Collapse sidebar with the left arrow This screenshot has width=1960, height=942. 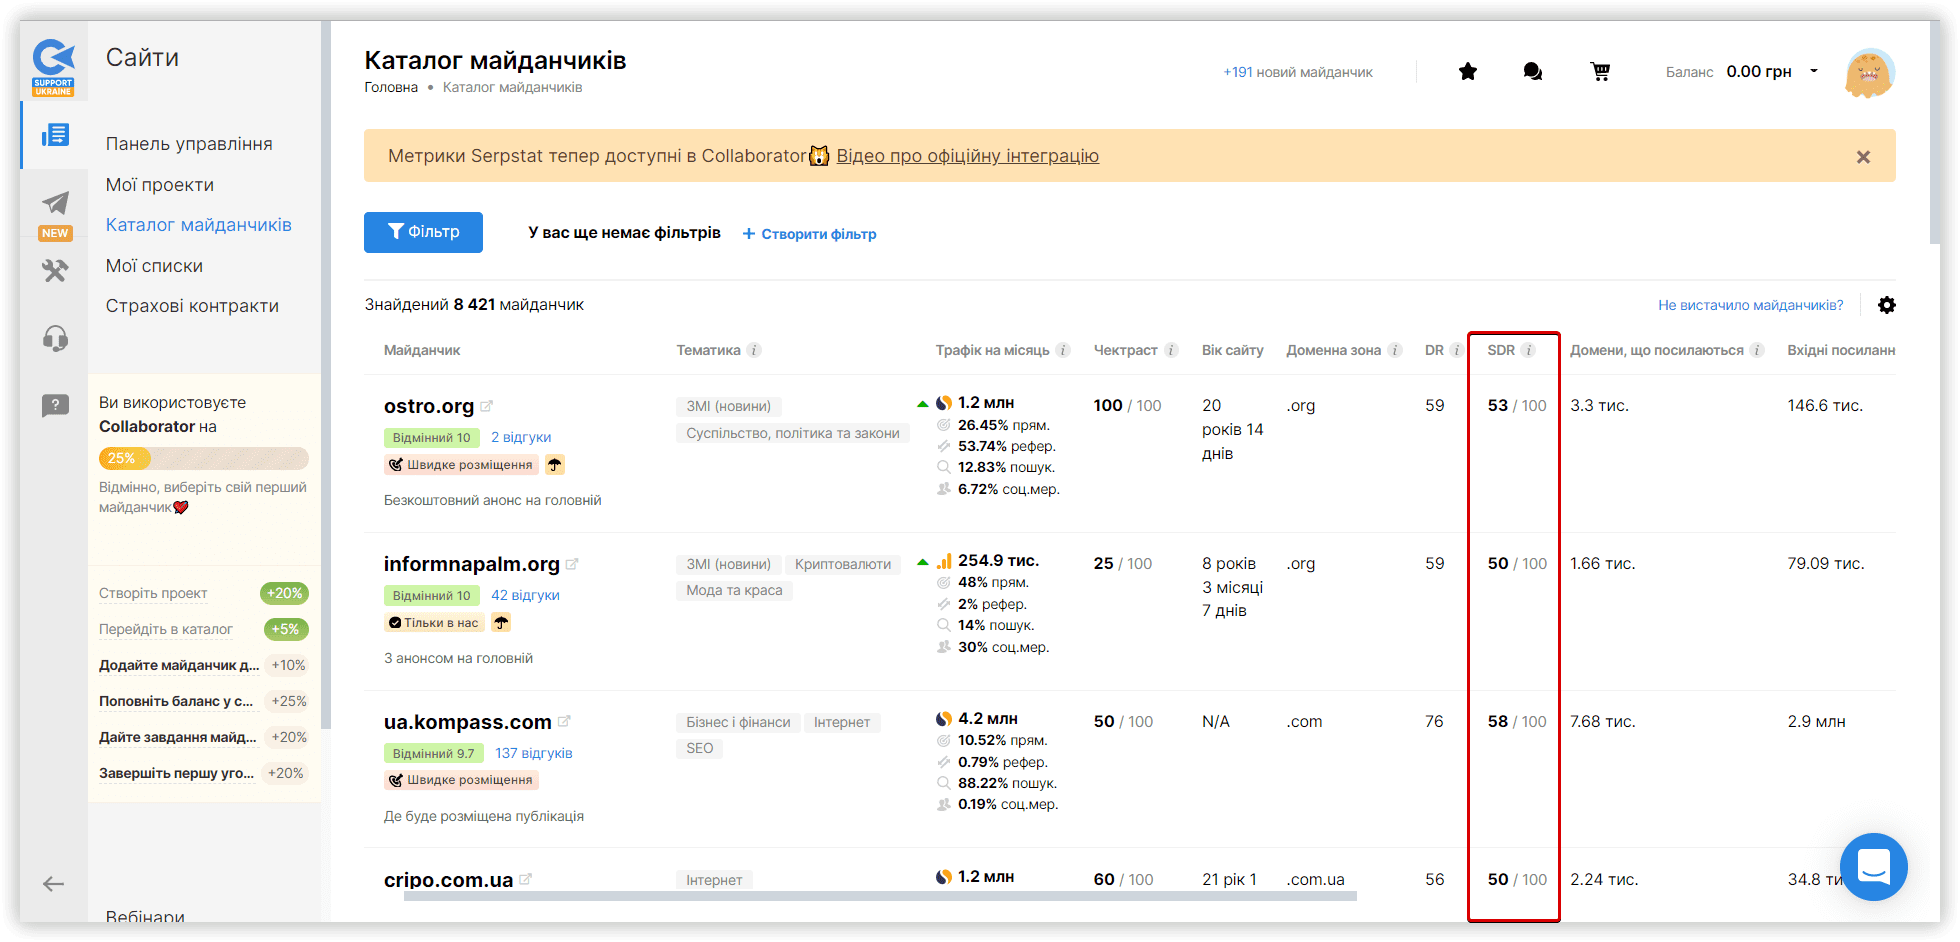(54, 884)
